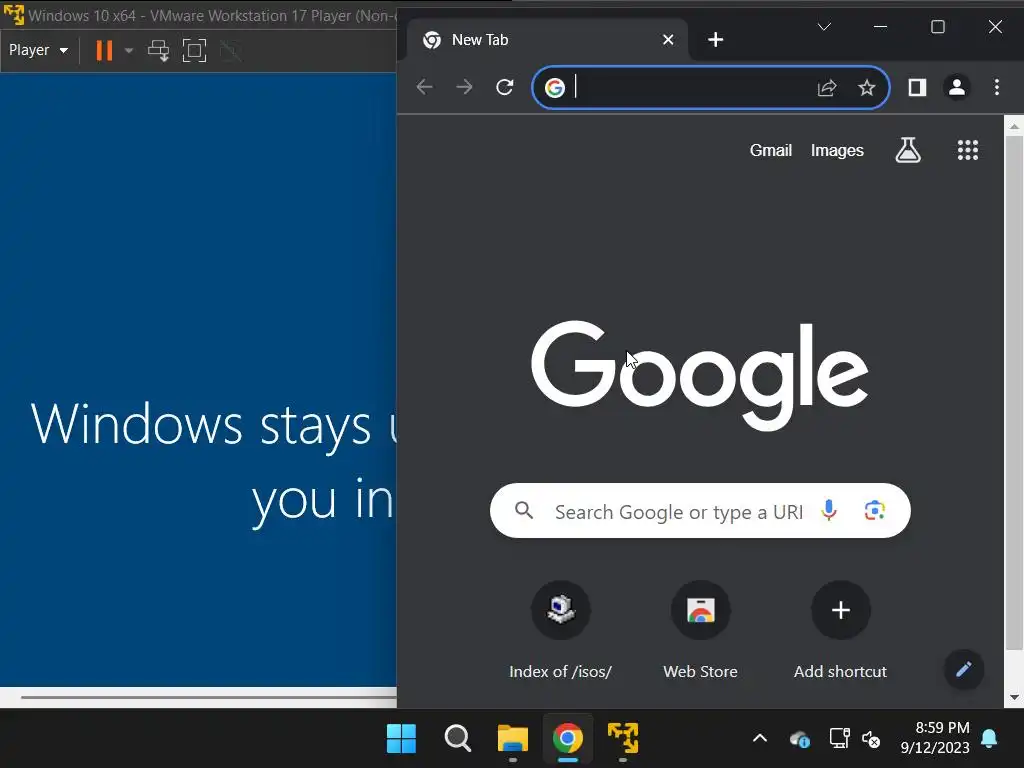Viewport: 1024px width, 768px height.
Task: Close the Chrome window
Action: coord(995,27)
